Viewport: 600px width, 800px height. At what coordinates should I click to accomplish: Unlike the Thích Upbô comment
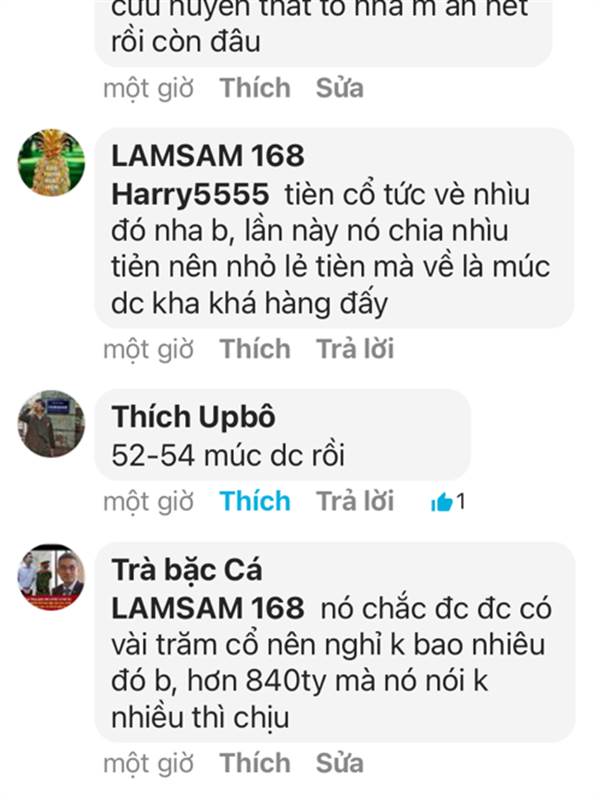tap(255, 501)
